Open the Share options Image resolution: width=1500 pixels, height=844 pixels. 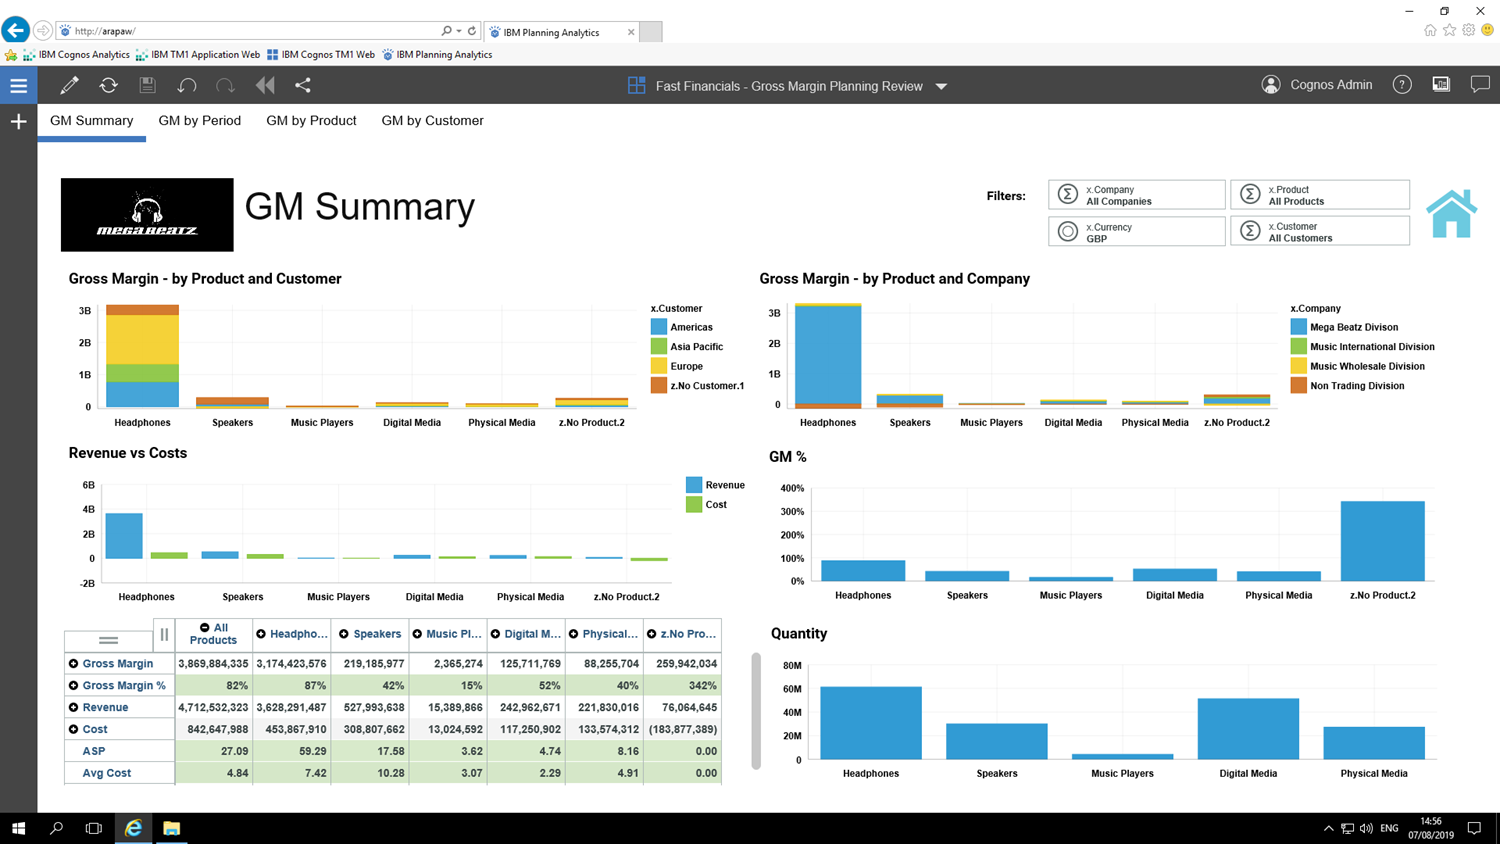pos(303,85)
